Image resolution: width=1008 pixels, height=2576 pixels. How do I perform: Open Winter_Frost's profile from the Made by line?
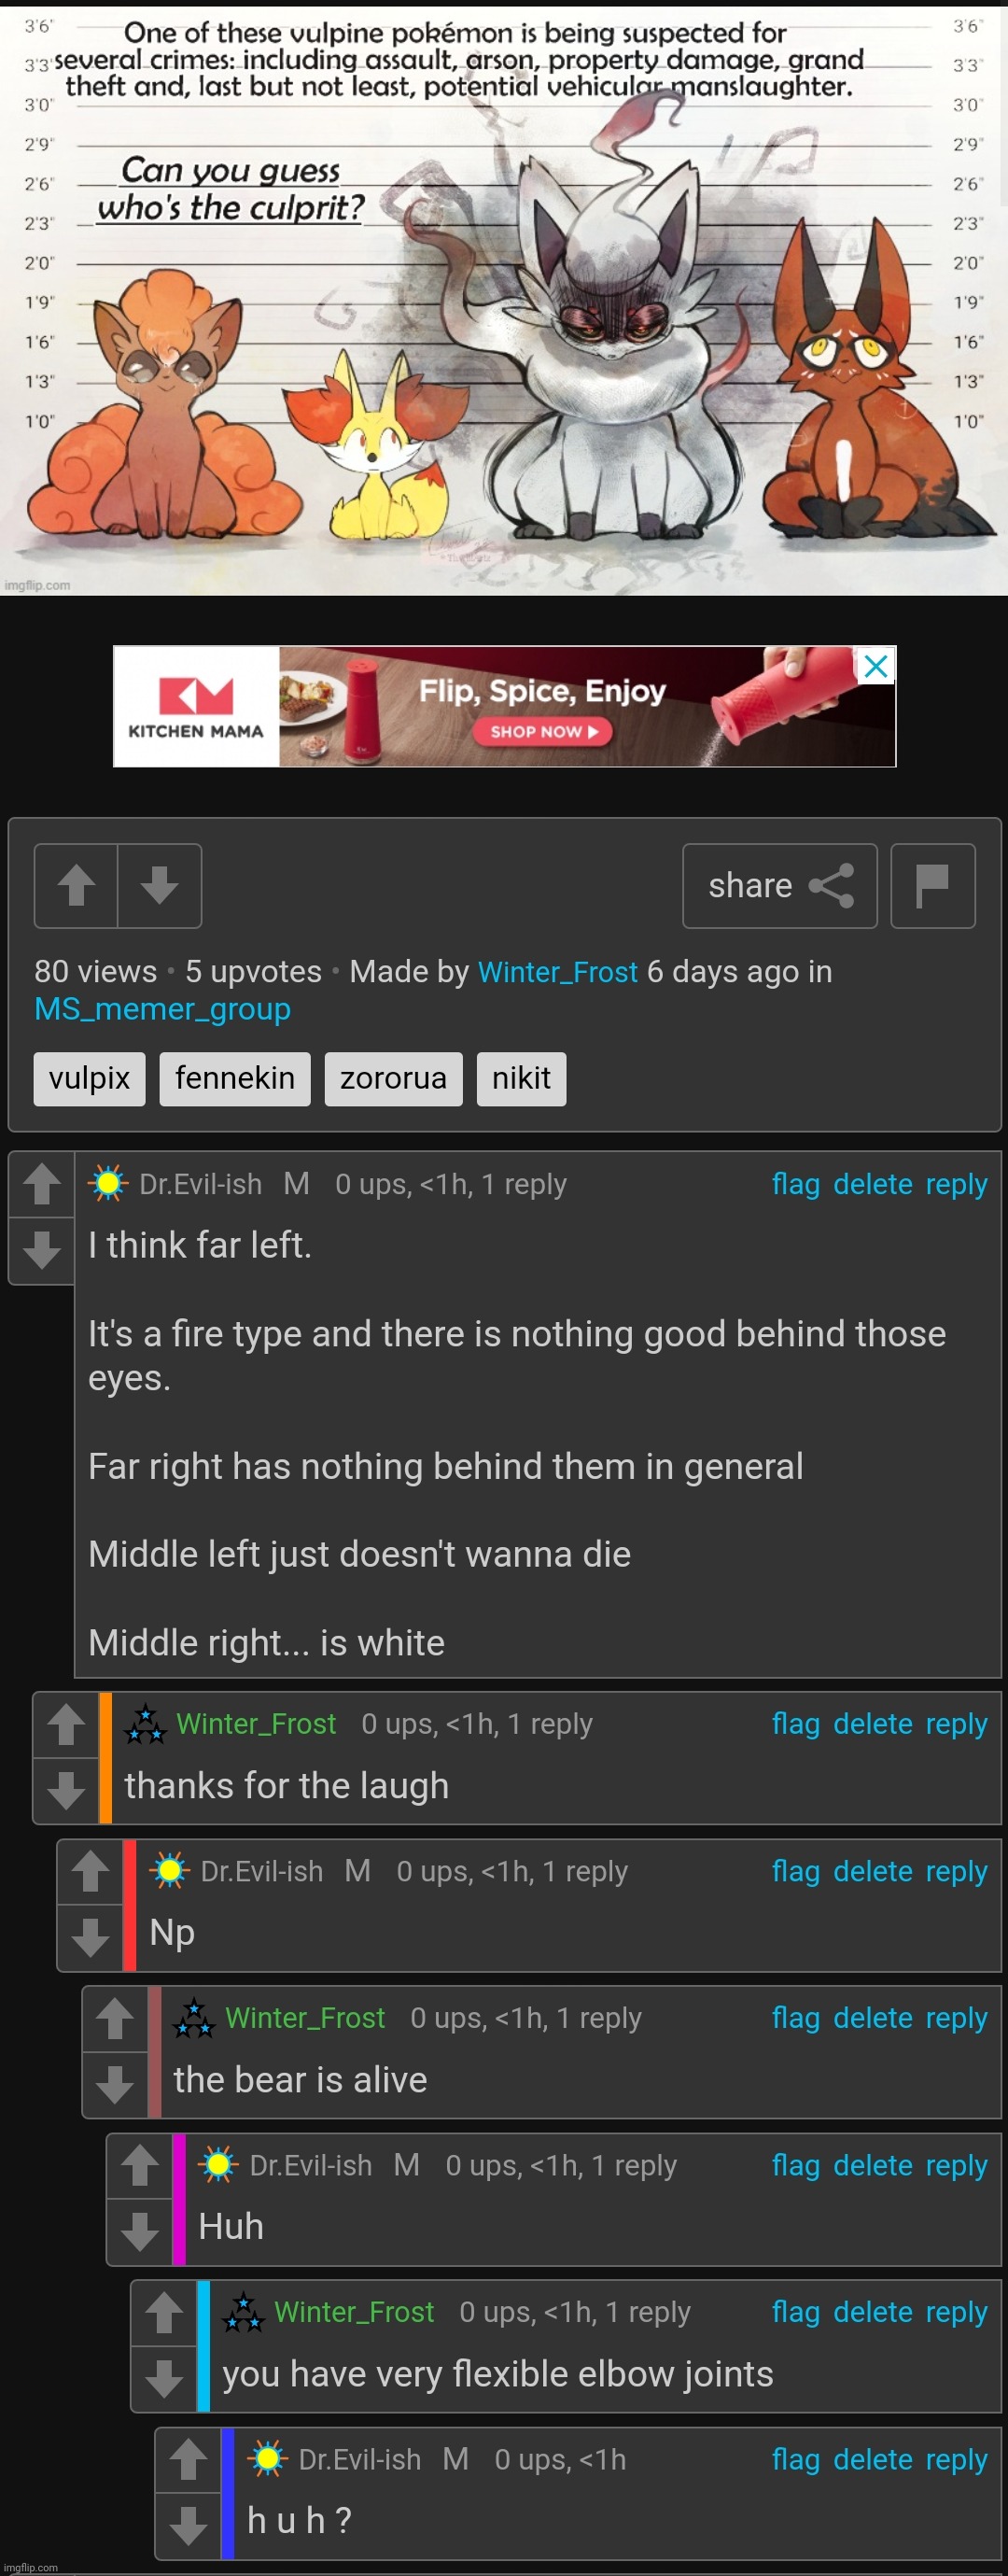558,972
